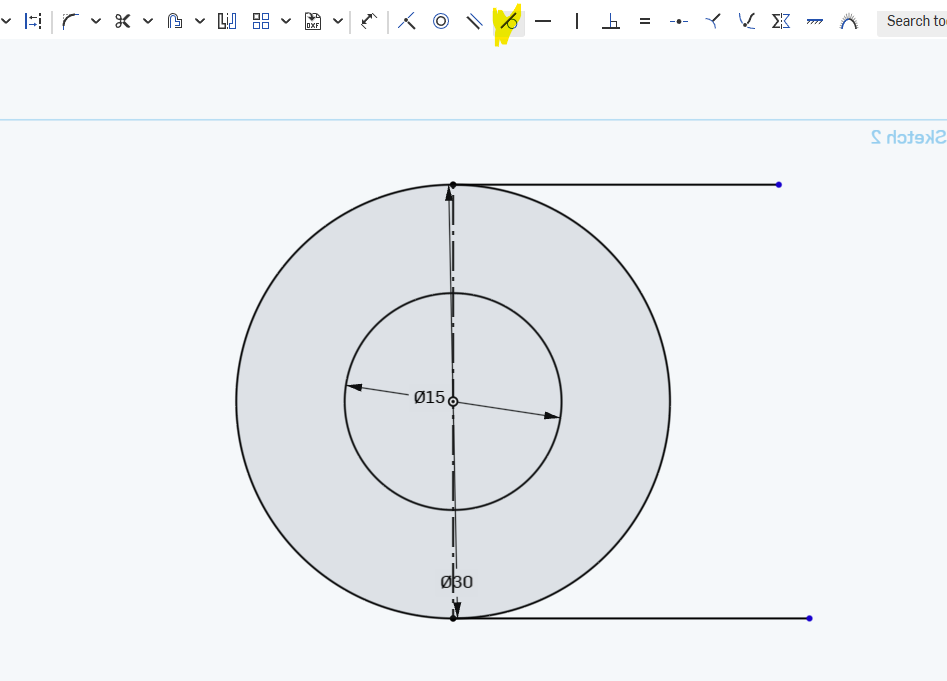The width and height of the screenshot is (947, 681).
Task: Select the Linear Pattern tool
Action: point(261,21)
